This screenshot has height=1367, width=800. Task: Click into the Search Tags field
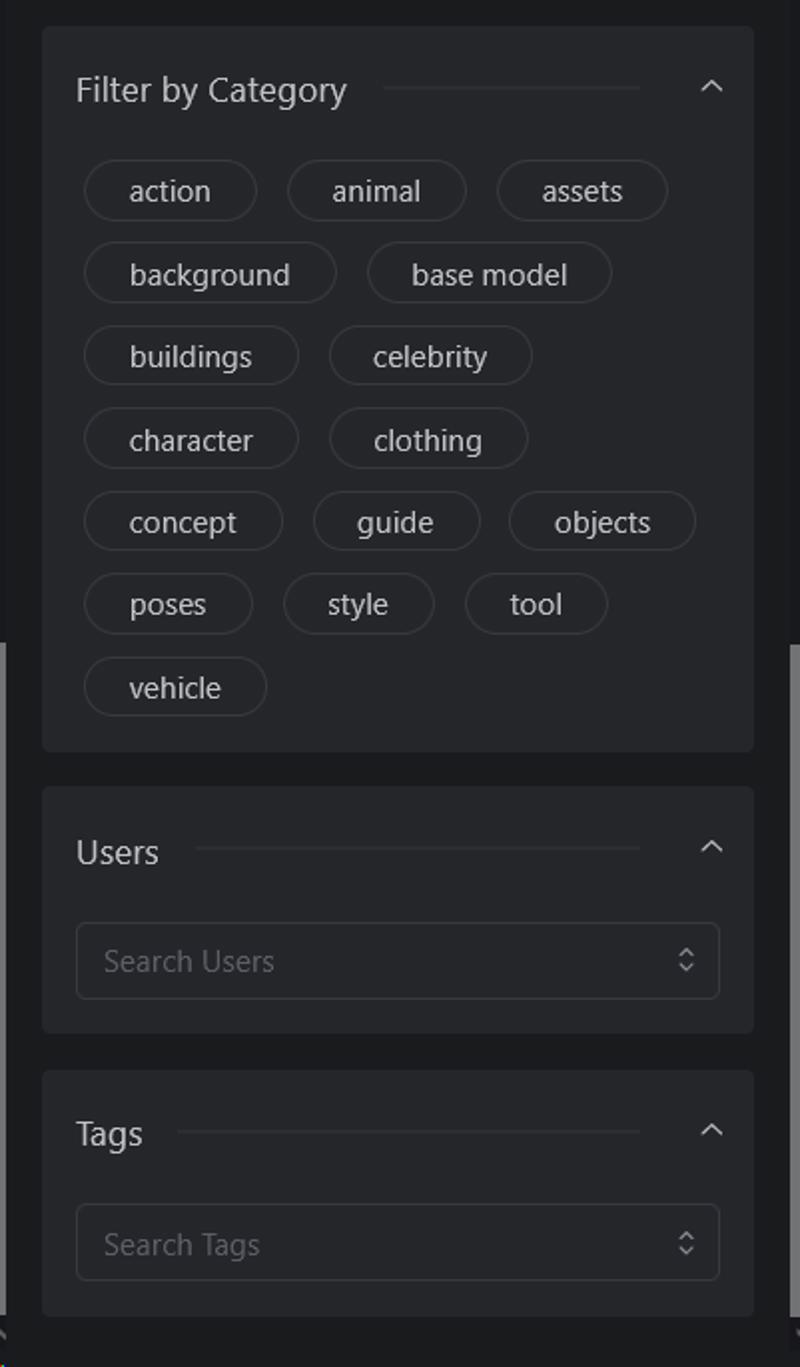(x=397, y=1243)
